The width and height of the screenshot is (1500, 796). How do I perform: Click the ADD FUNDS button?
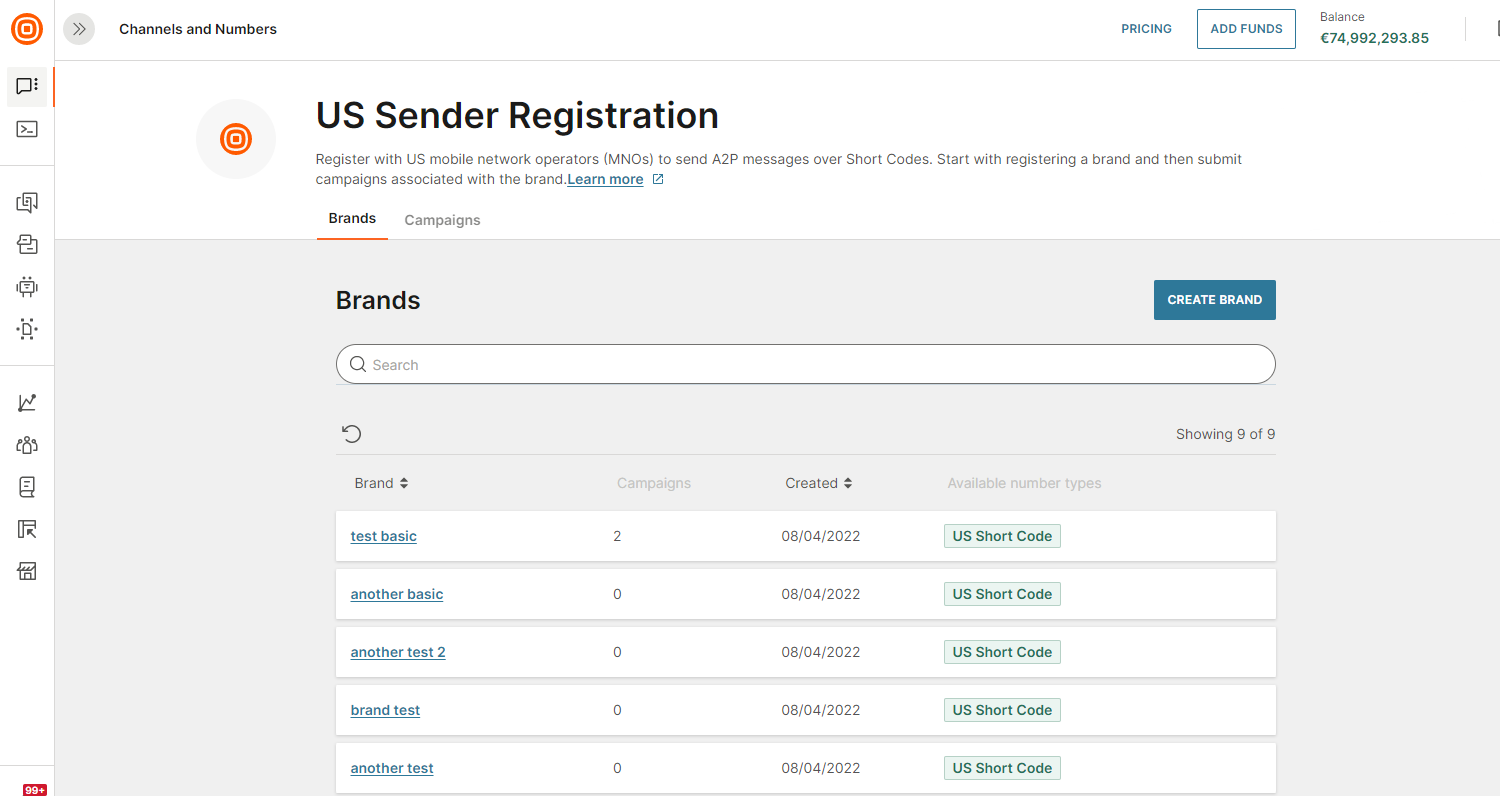click(1245, 29)
